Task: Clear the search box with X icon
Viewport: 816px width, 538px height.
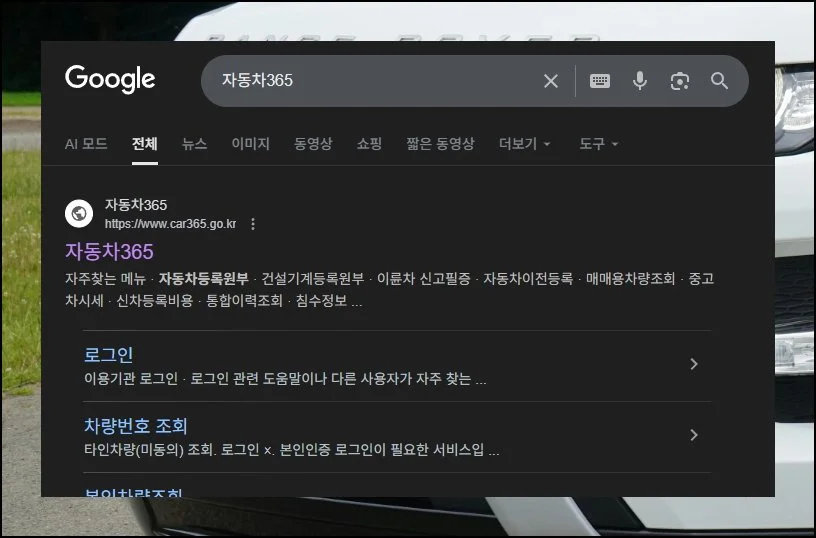Action: pyautogui.click(x=551, y=81)
